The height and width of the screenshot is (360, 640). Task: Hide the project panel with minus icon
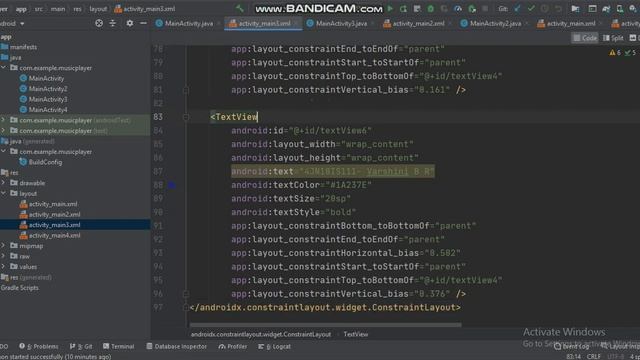(143, 24)
